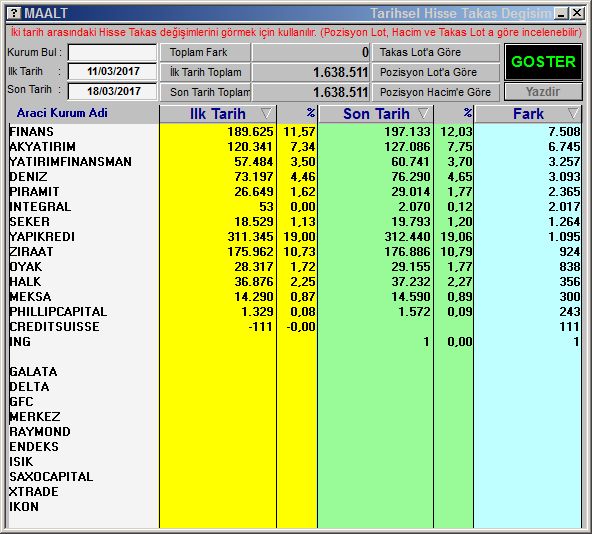
Task: Click CREDITSUISSE Ilk Tarih value -111
Action: (x=261, y=327)
